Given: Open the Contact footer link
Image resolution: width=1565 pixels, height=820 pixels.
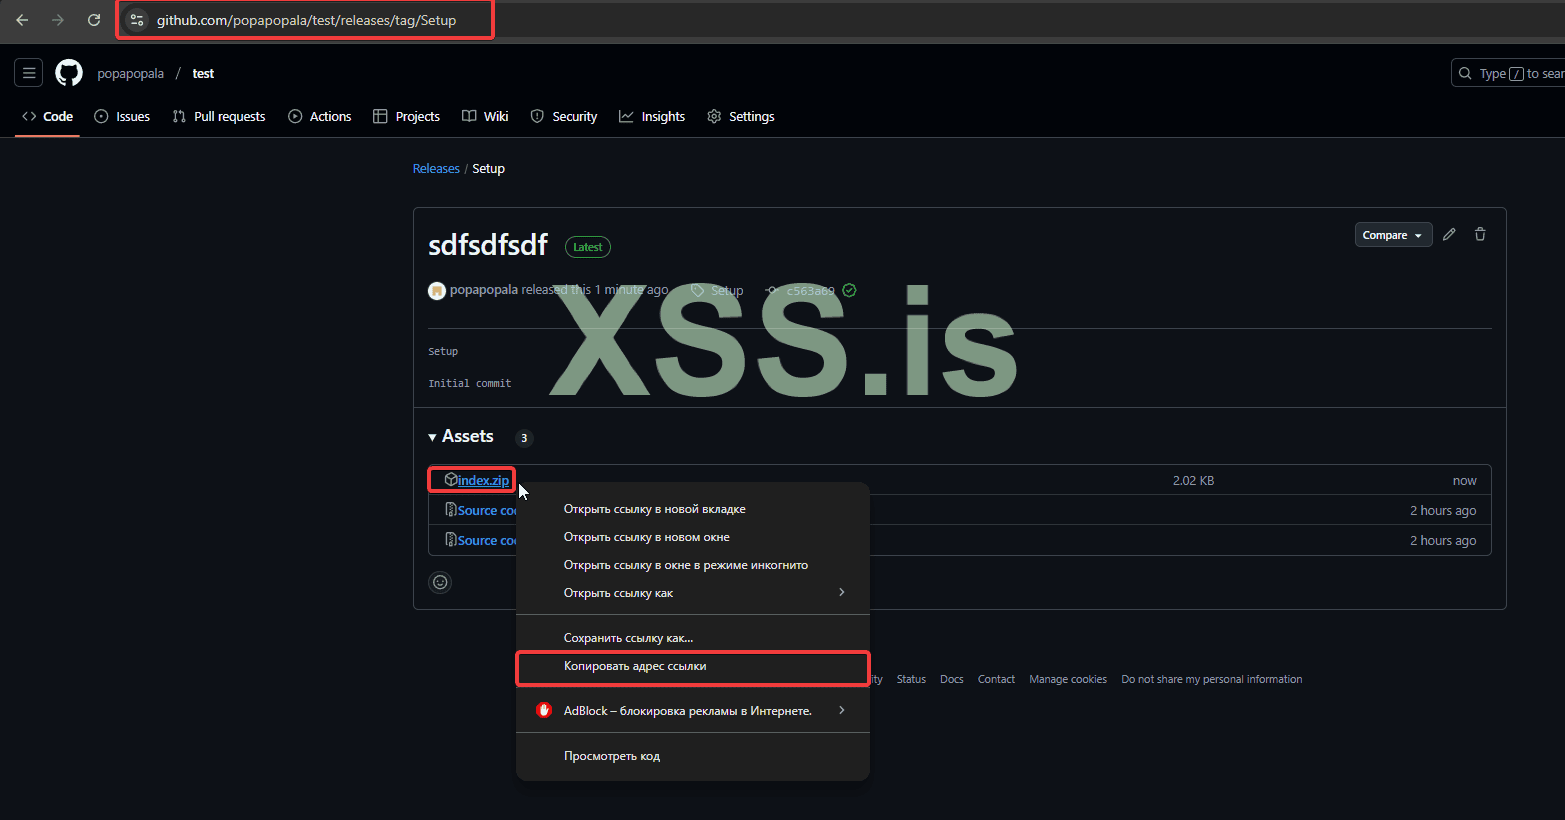Looking at the screenshot, I should tap(996, 679).
